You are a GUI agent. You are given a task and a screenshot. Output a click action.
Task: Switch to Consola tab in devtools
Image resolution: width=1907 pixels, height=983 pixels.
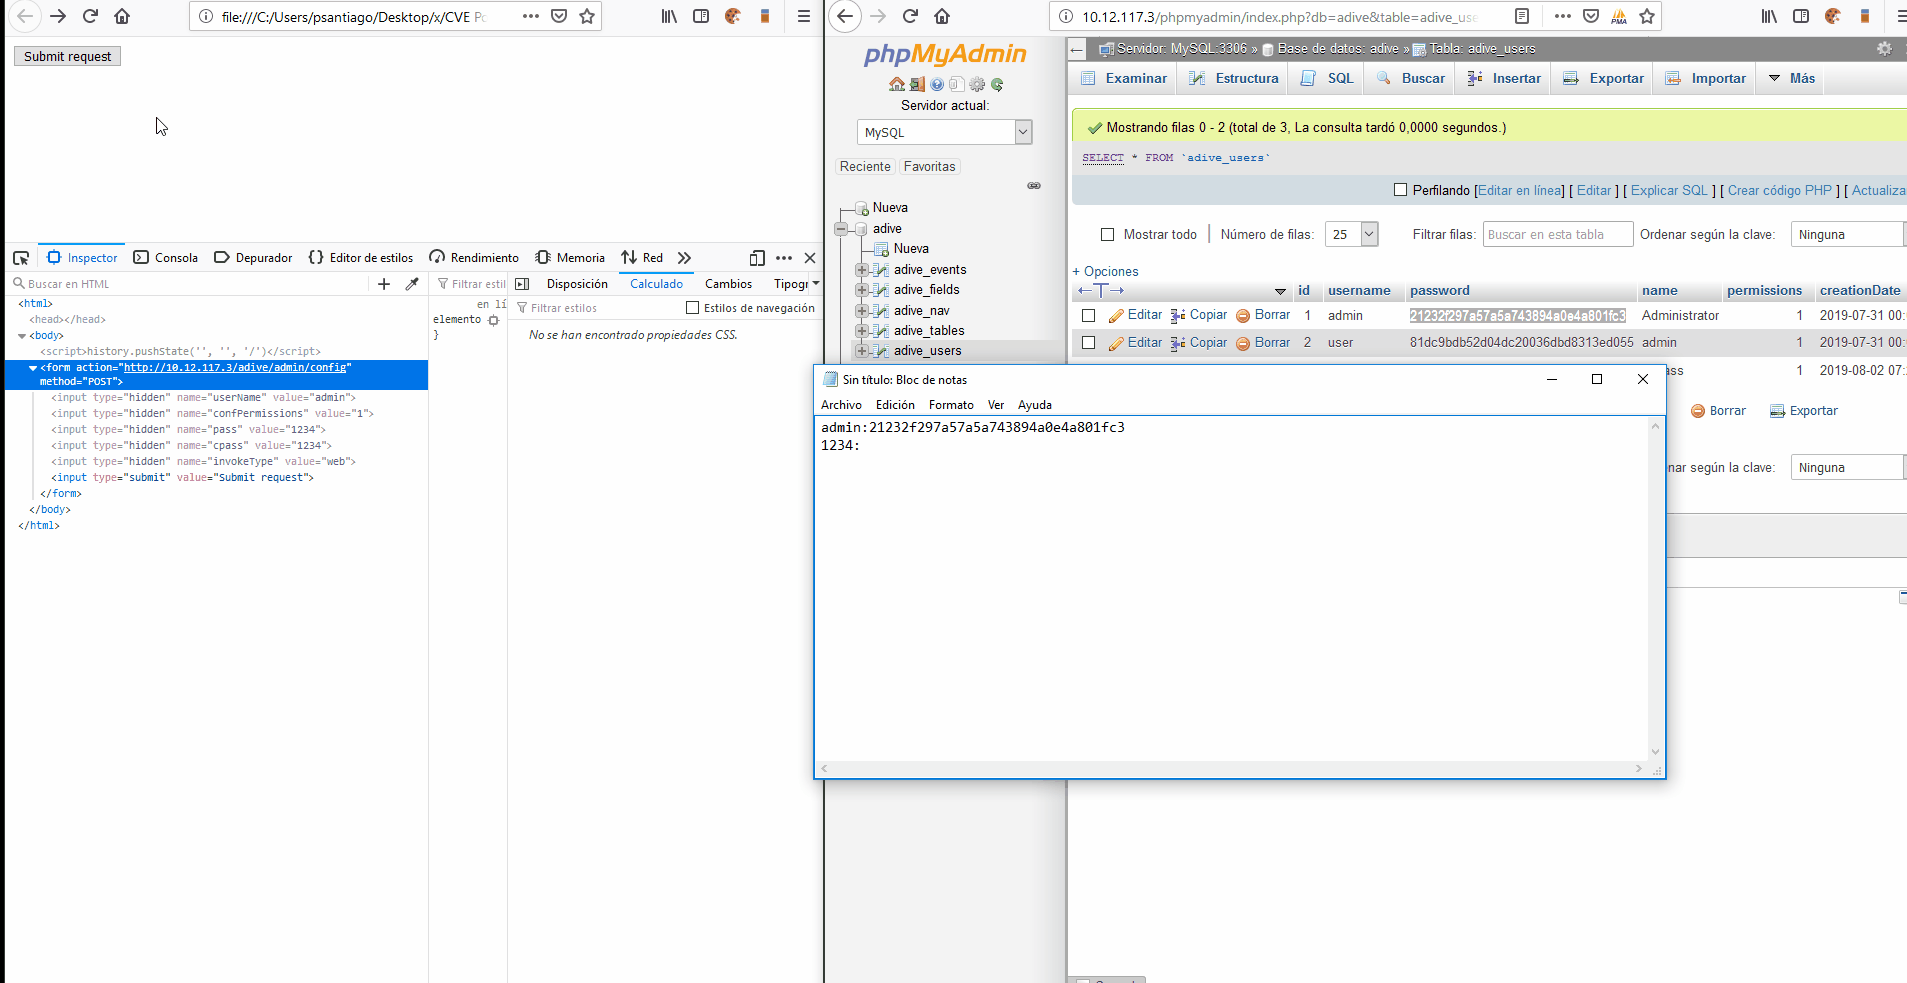(166, 258)
